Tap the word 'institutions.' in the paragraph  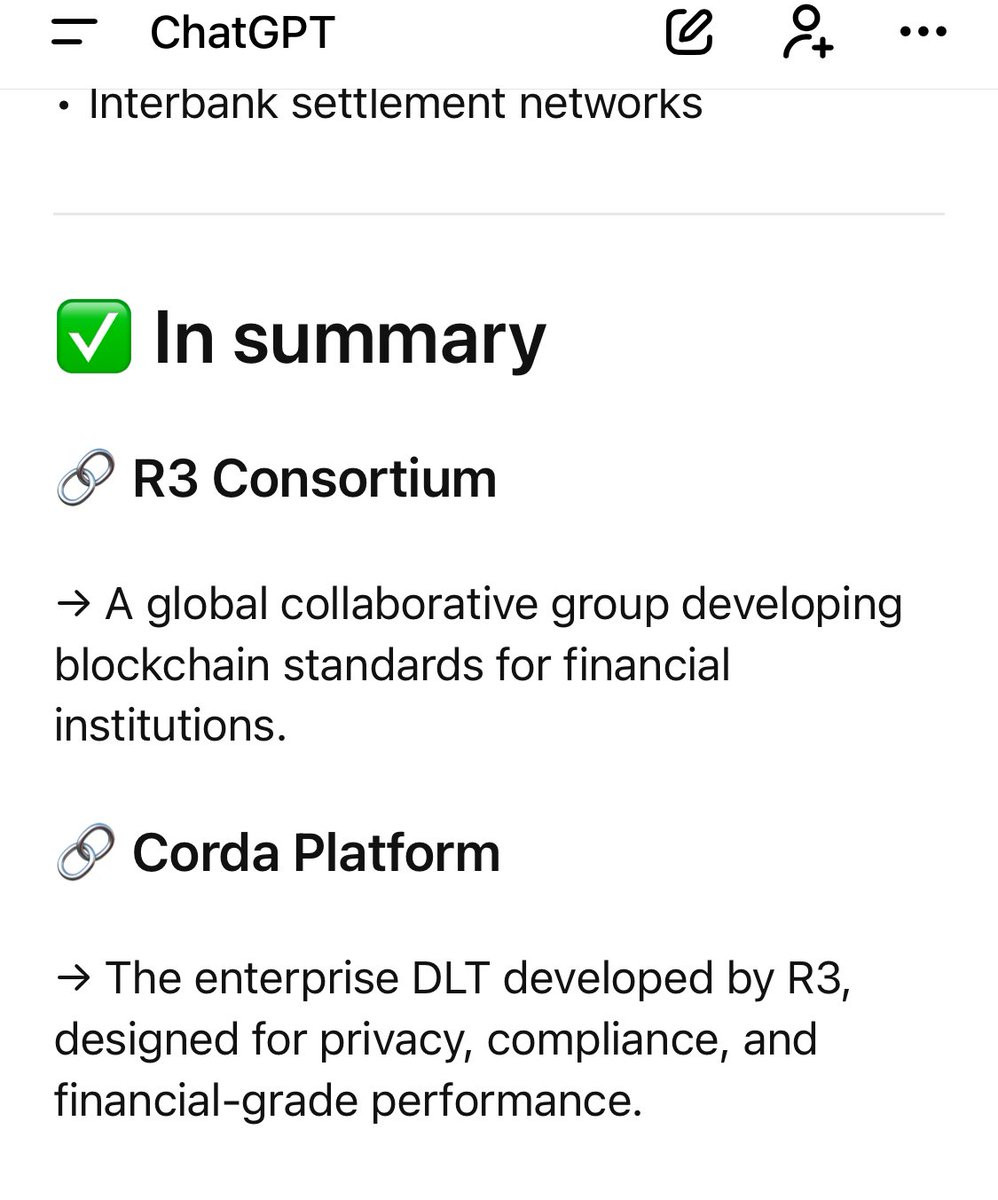[170, 726]
